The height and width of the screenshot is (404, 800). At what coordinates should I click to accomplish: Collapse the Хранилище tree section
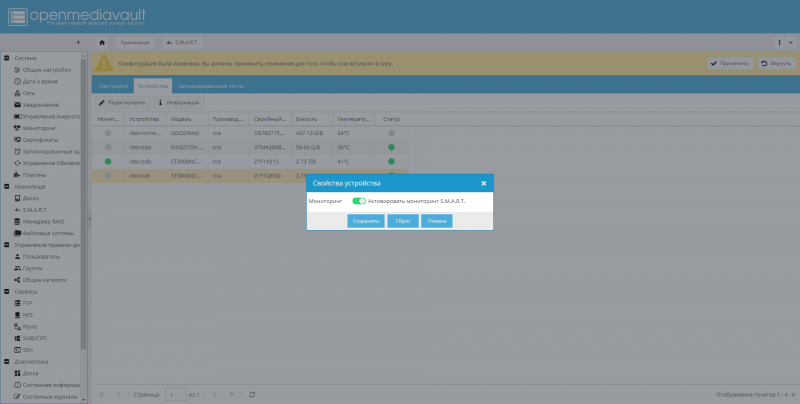[7, 187]
